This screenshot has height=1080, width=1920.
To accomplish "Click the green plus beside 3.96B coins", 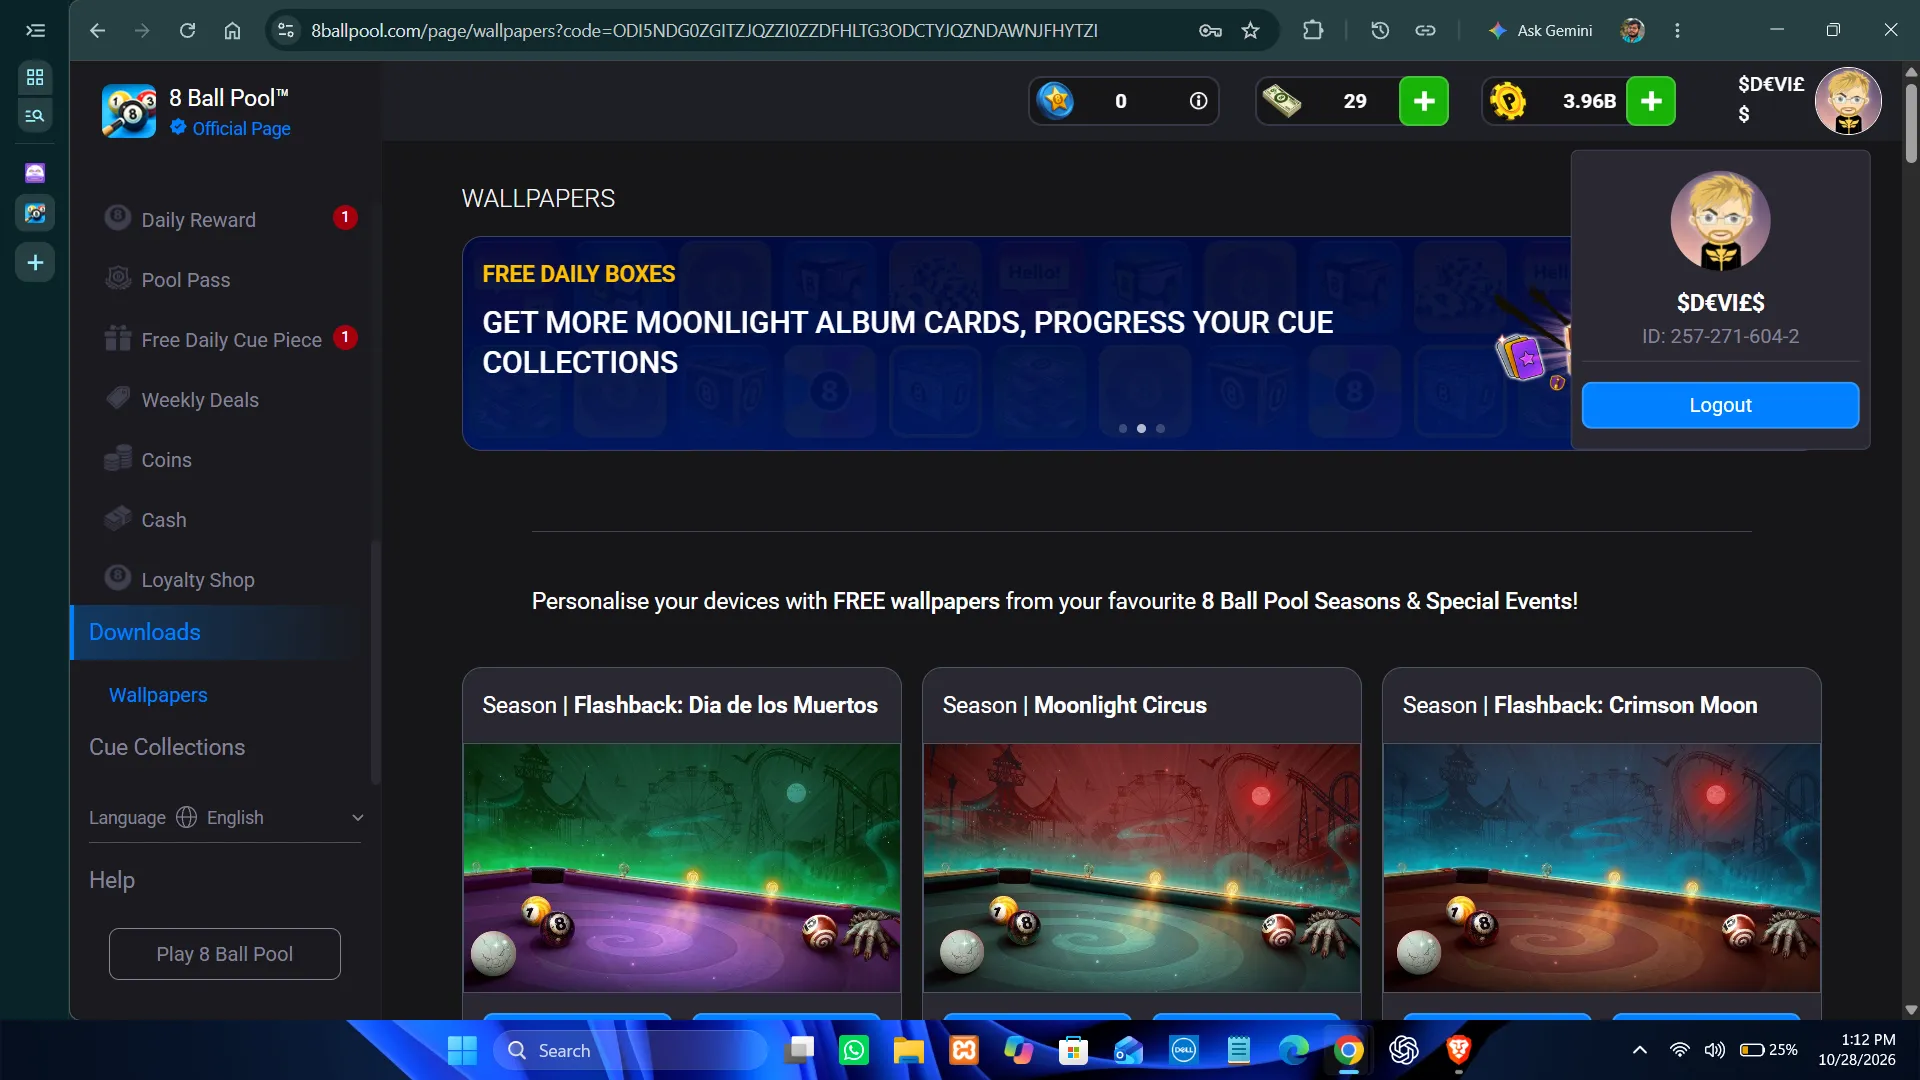I will click(x=1651, y=101).
